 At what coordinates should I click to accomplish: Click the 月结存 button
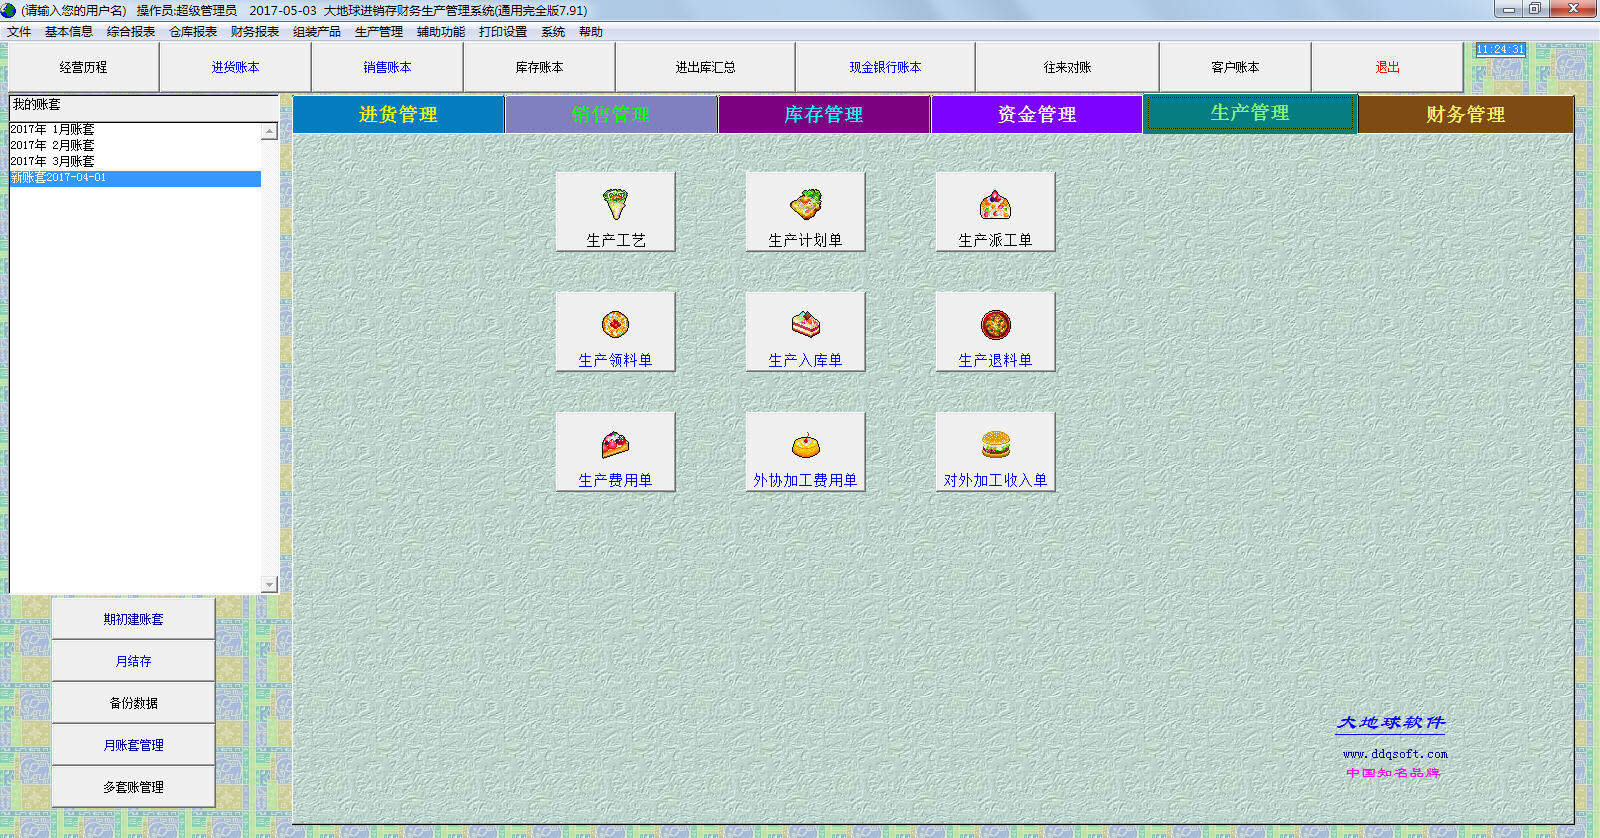[x=133, y=661]
